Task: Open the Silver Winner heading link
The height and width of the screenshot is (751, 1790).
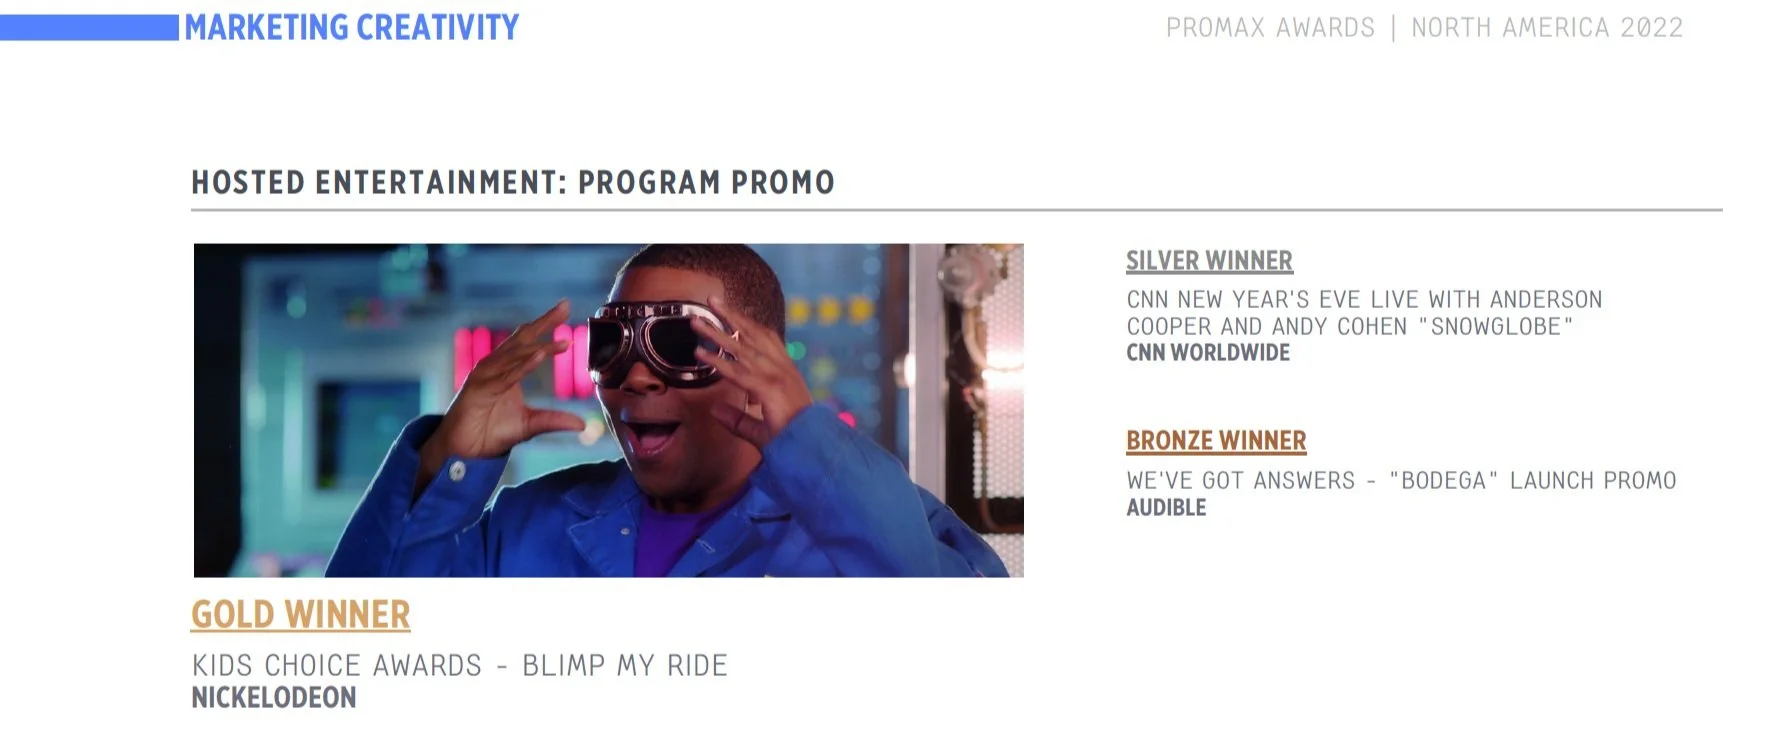Action: coord(1209,261)
